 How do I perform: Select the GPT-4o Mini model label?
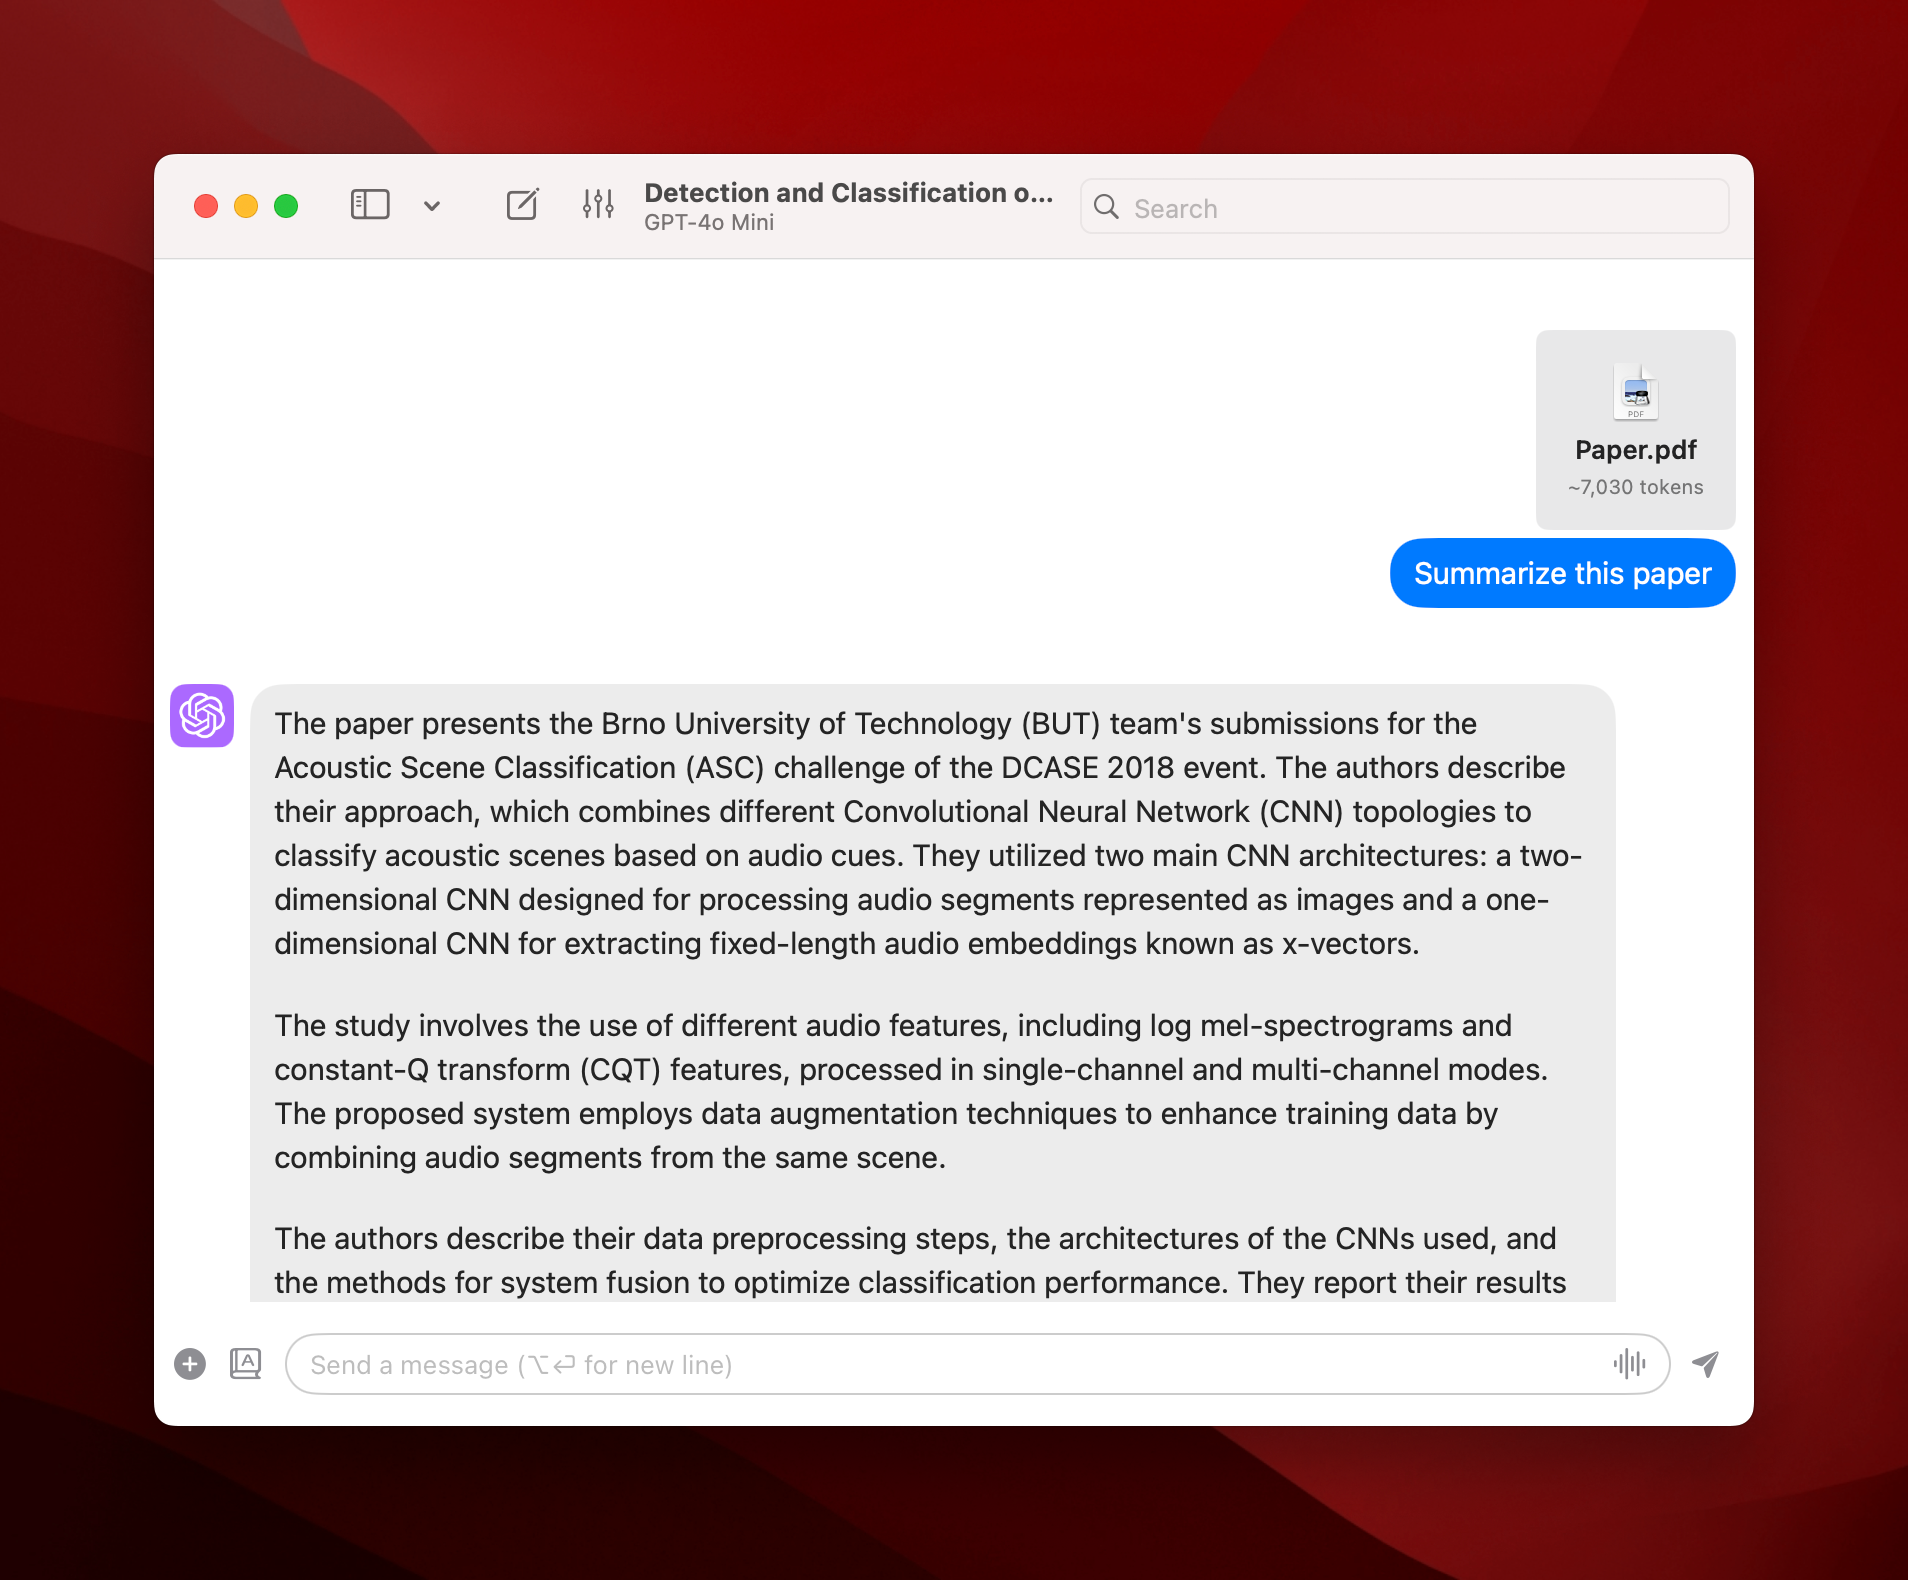(x=708, y=223)
